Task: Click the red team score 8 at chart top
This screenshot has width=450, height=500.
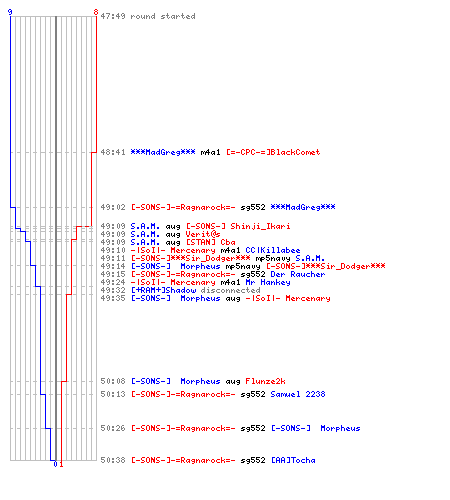Action: coord(96,12)
